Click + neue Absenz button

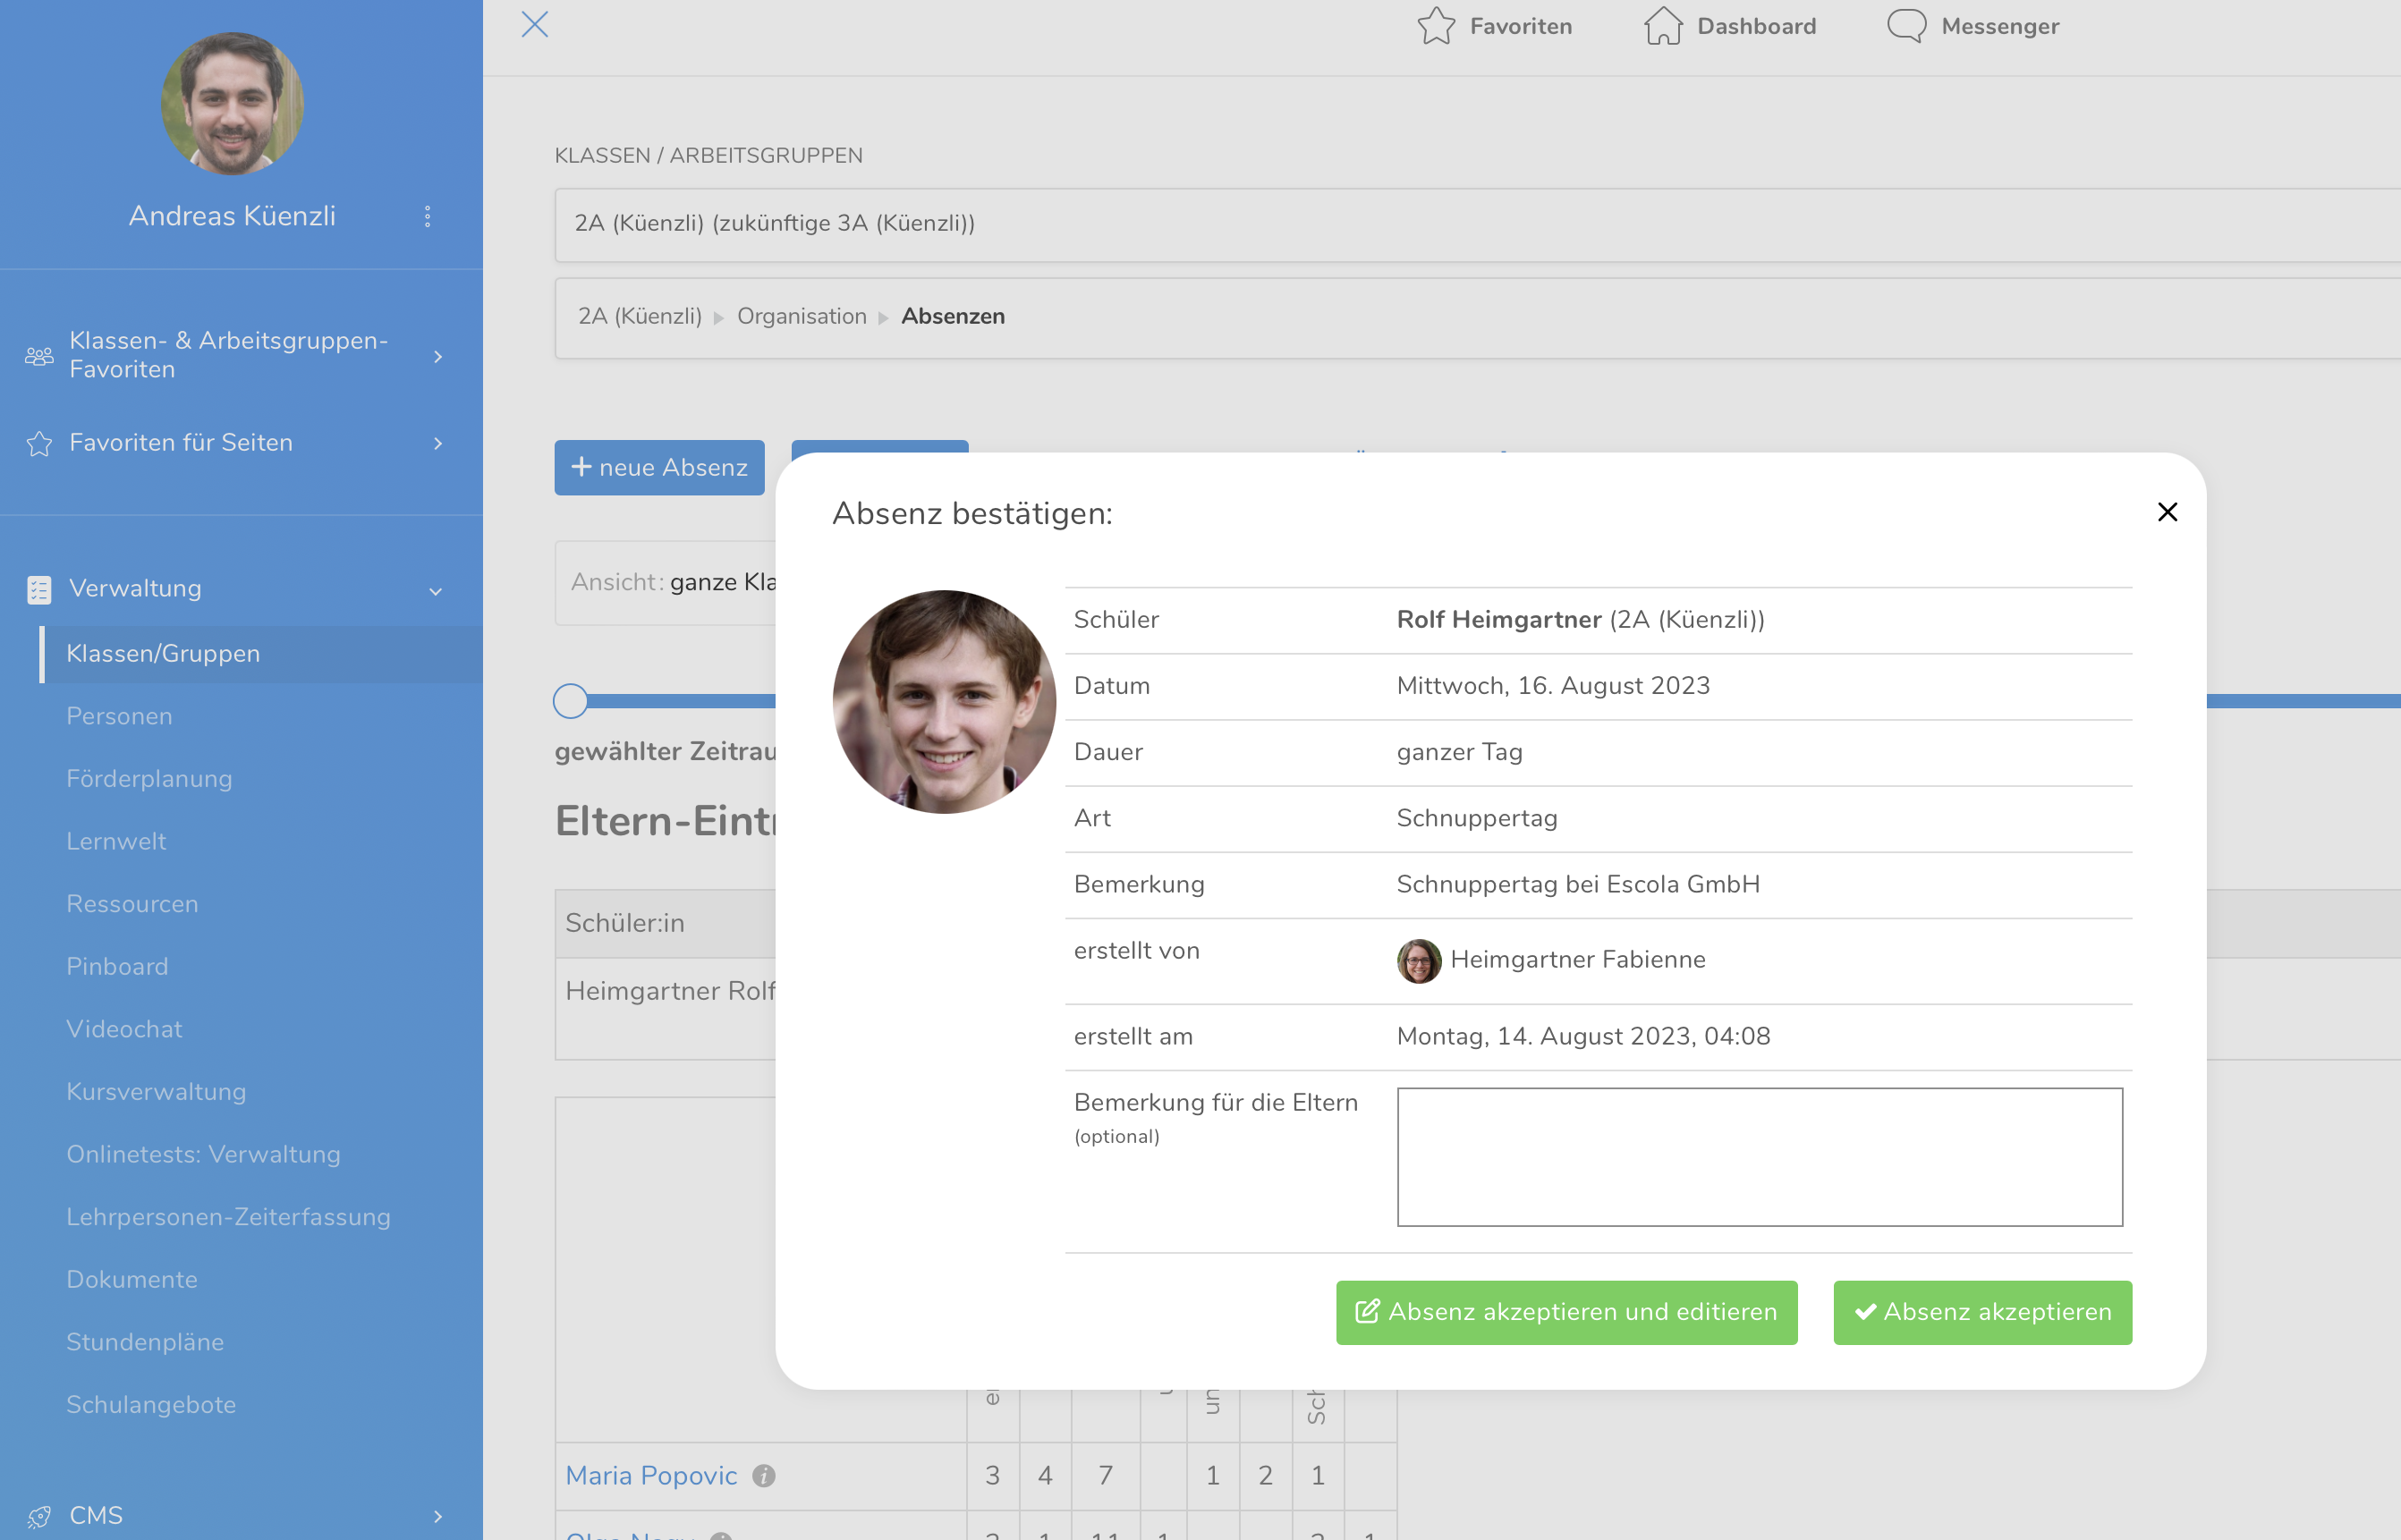659,467
